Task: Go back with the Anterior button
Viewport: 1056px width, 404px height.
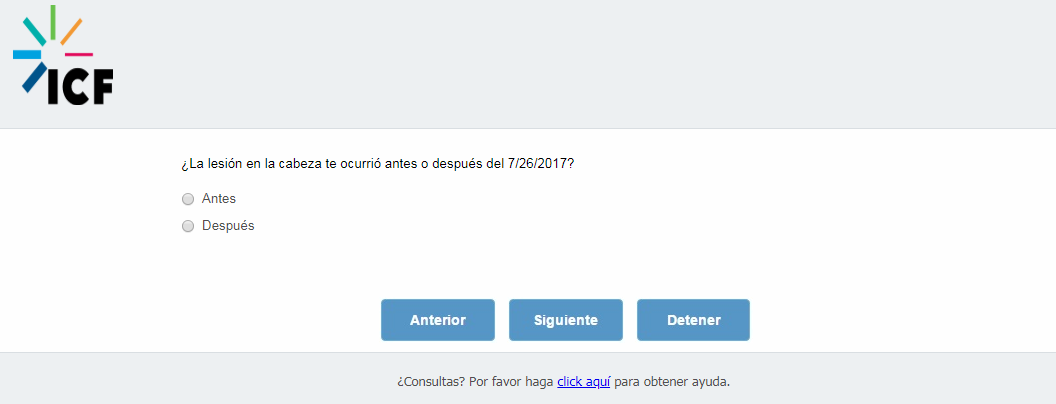Action: pyautogui.click(x=438, y=321)
